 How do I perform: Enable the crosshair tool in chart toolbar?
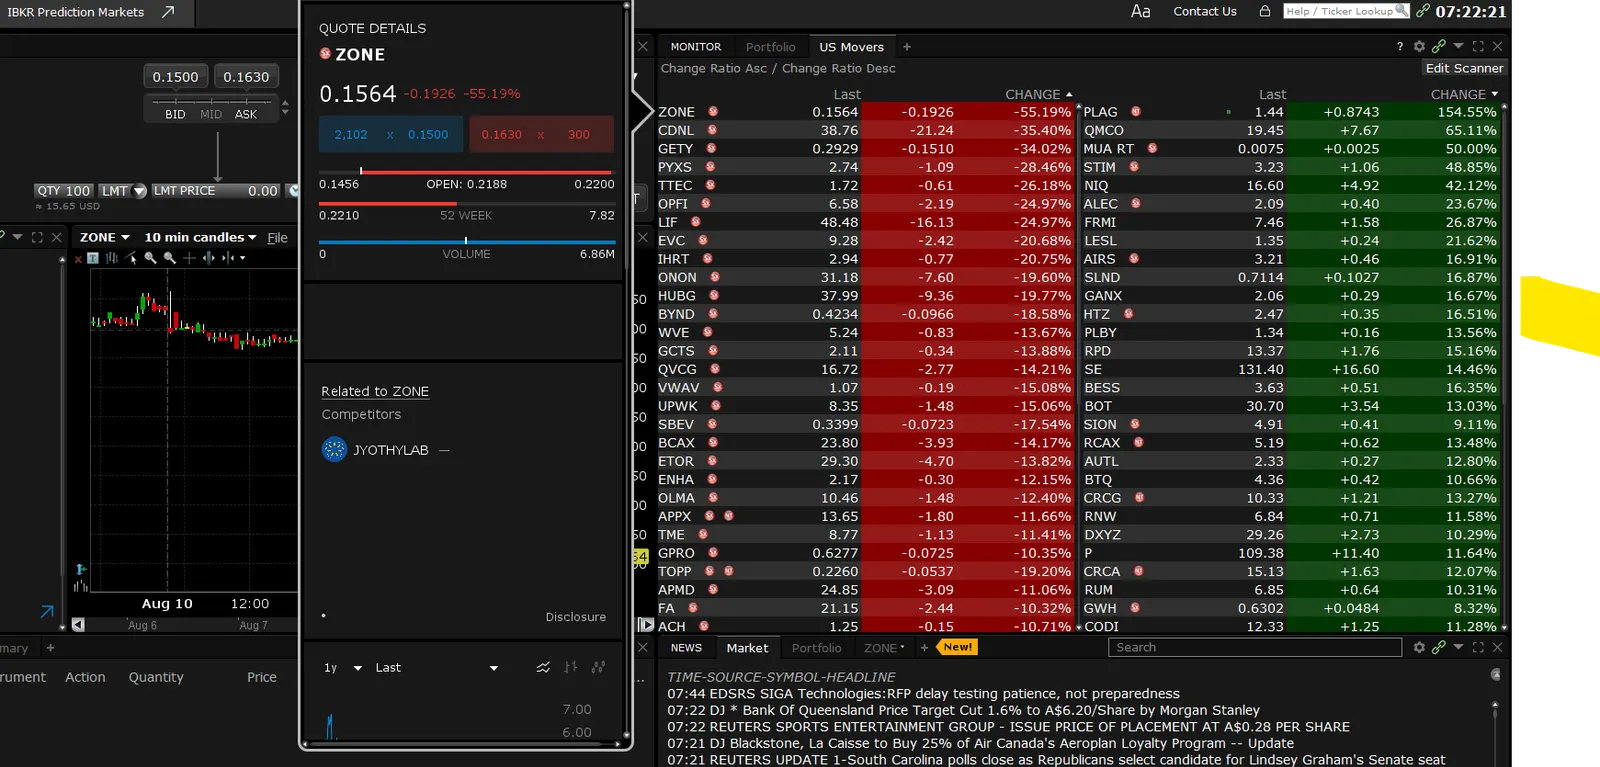pos(189,258)
